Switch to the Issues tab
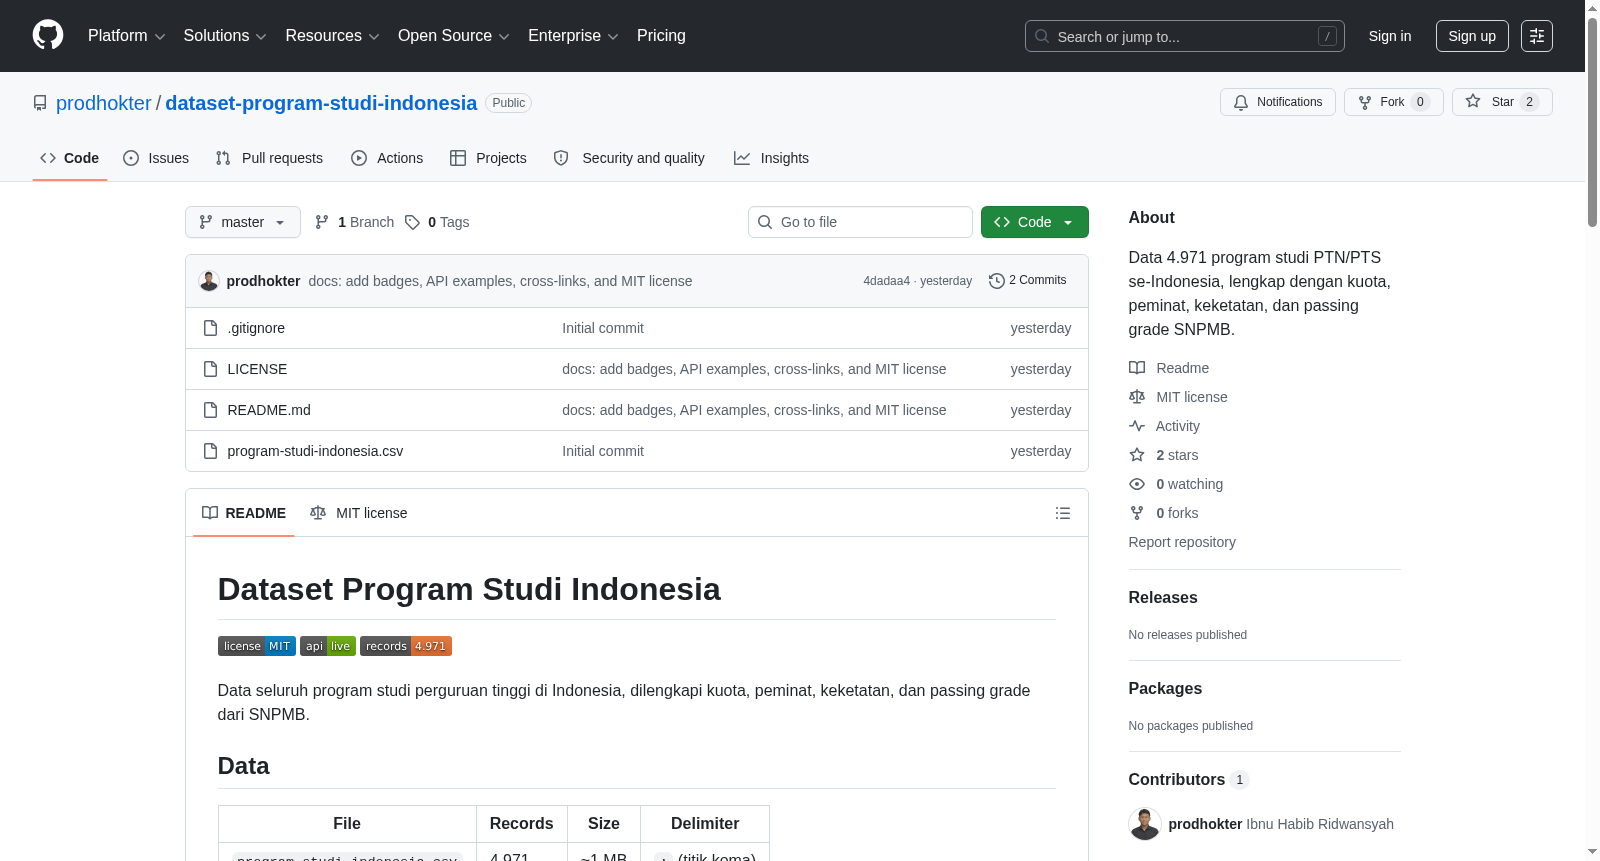Screen dimensions: 1600x861 click(x=156, y=158)
